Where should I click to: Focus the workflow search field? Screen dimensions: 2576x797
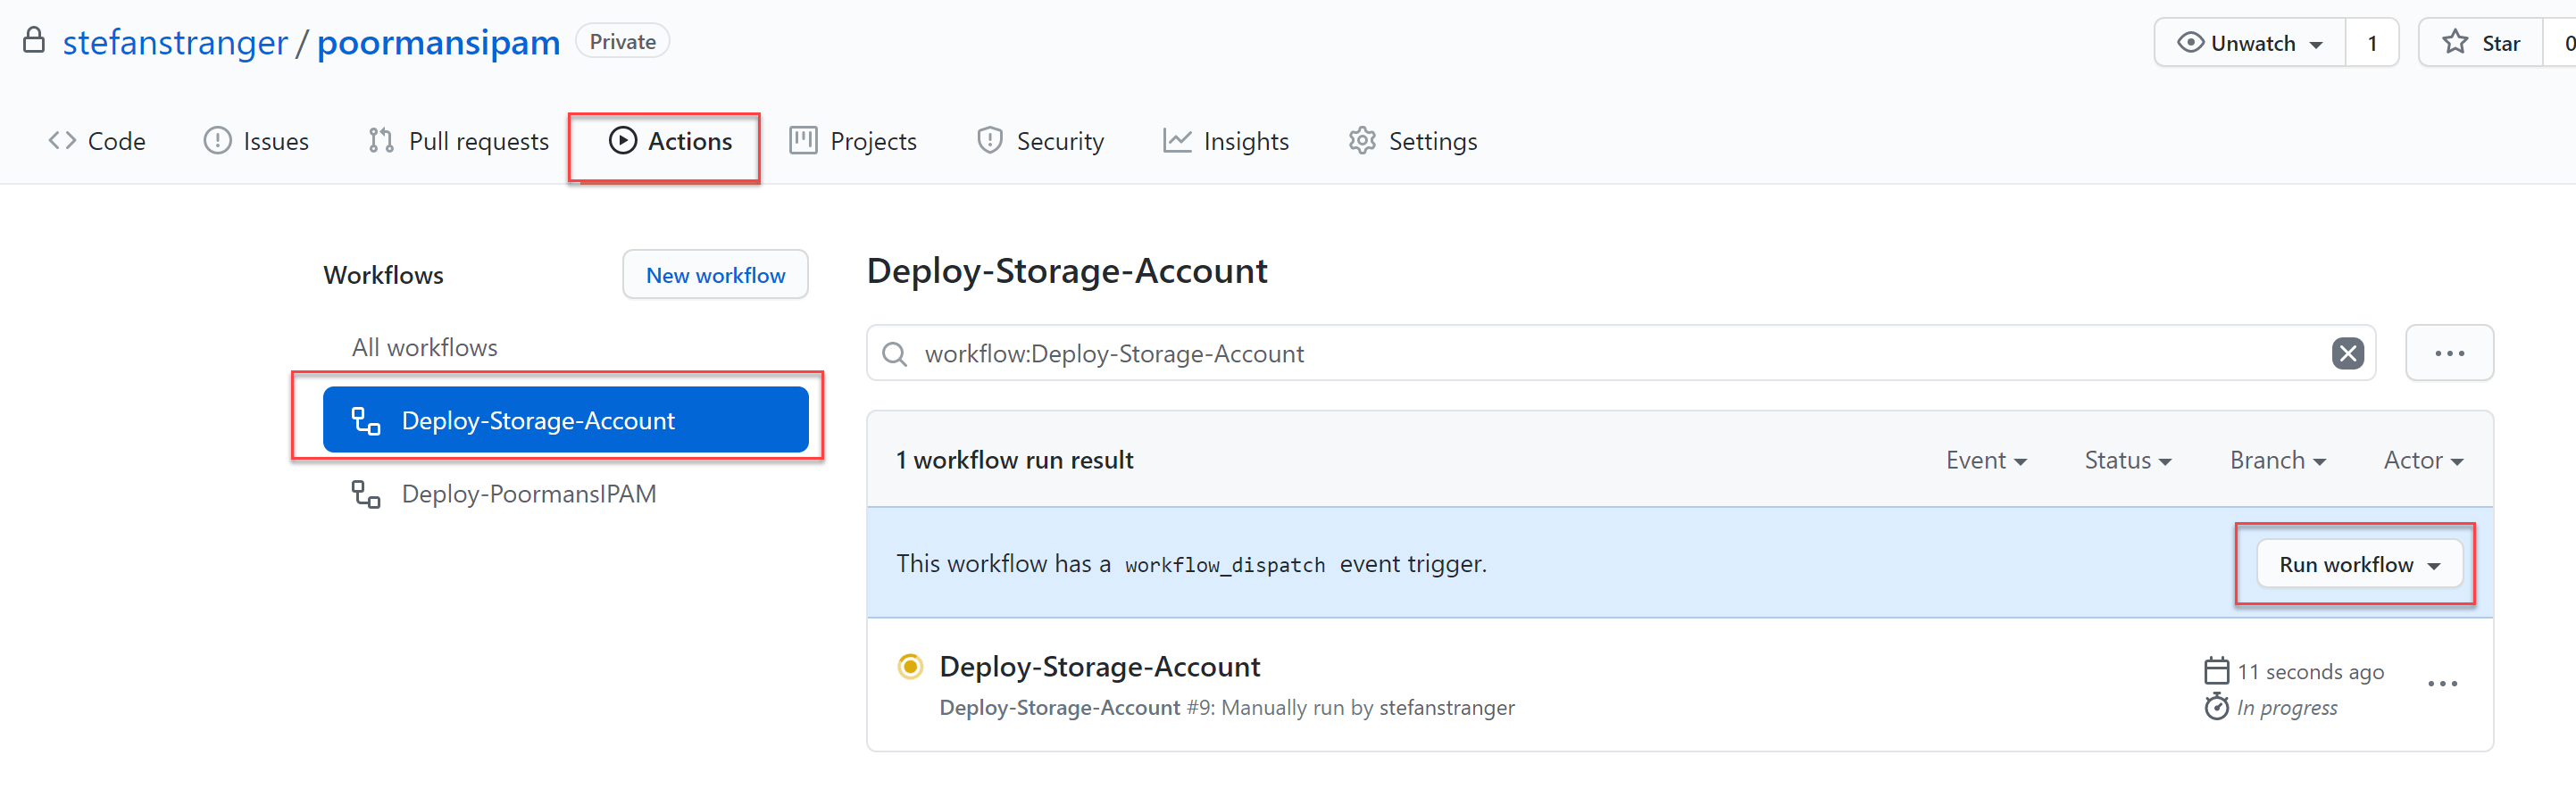pyautogui.click(x=1600, y=354)
